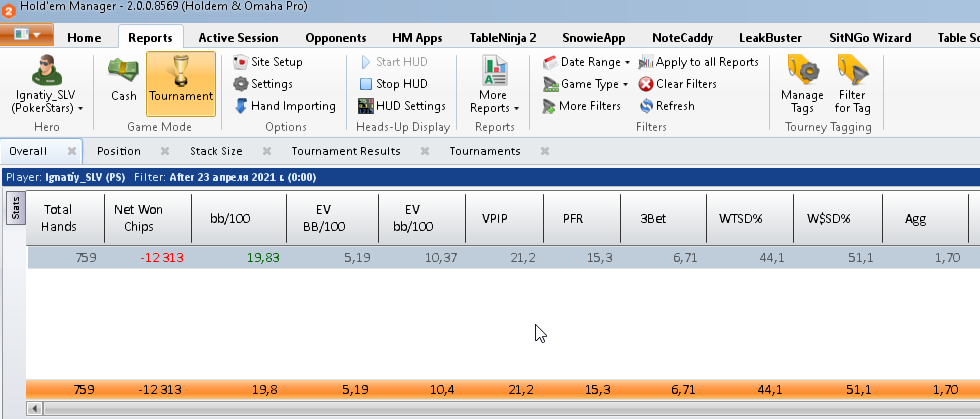Open the Tournaments report tab
This screenshot has height=419, width=980.
coord(485,151)
